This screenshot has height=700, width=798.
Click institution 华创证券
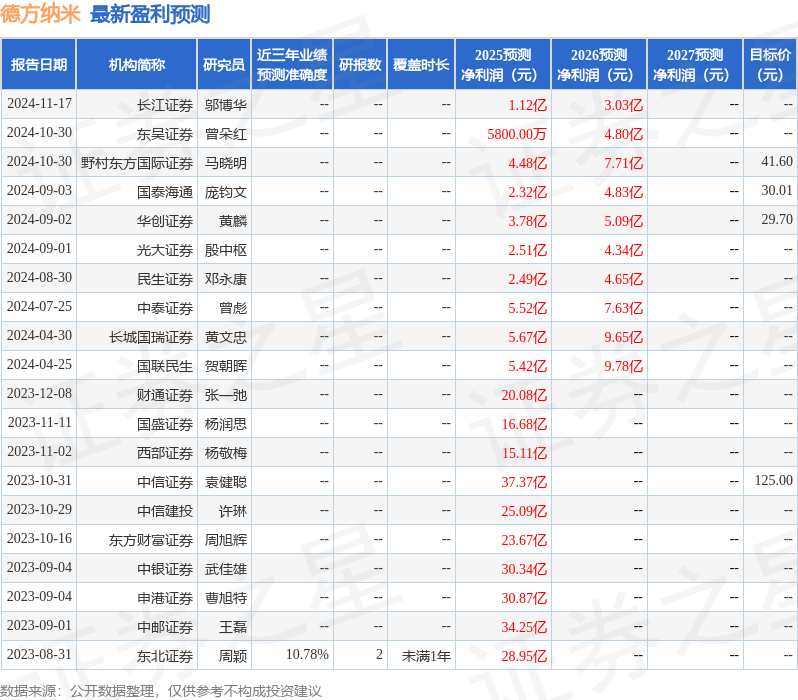tap(165, 221)
